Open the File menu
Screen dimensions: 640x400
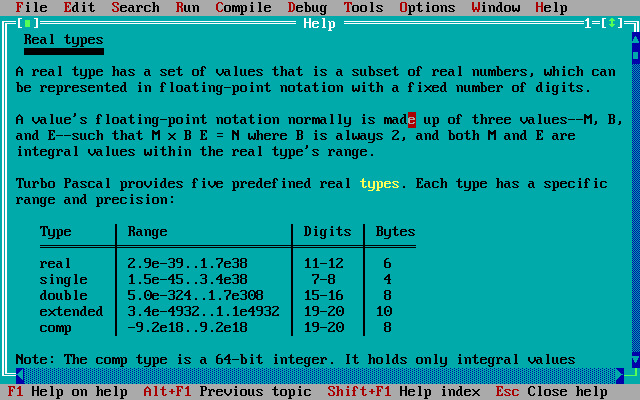[31, 7]
